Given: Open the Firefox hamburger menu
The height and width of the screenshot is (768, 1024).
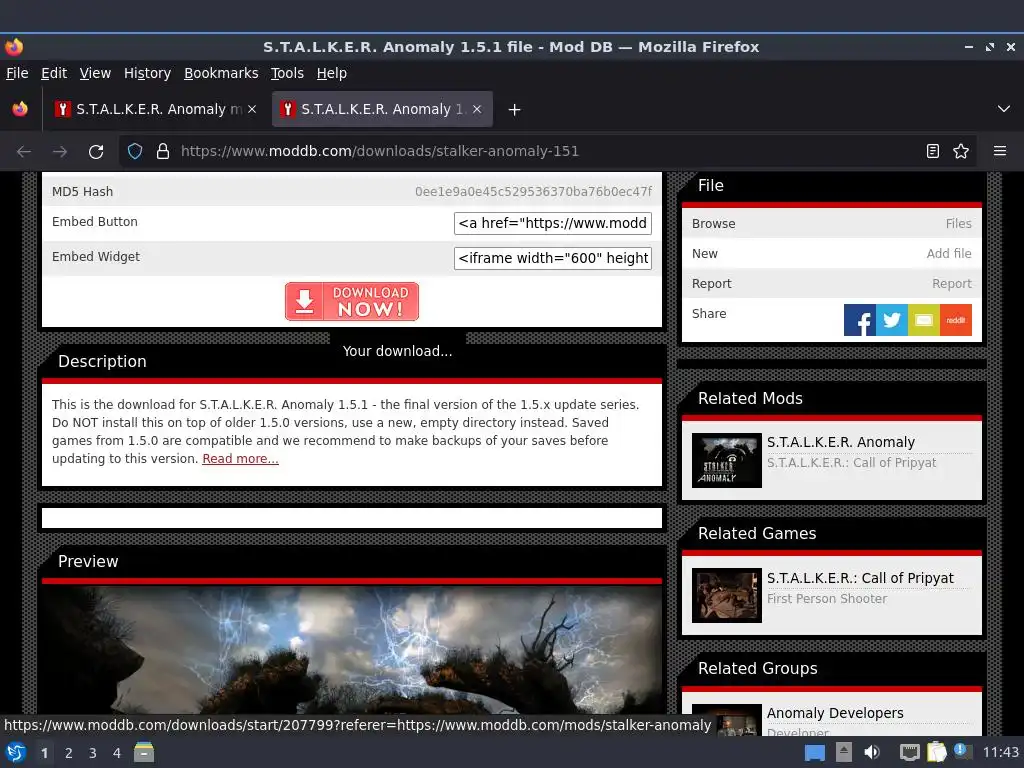Looking at the screenshot, I should click(x=1000, y=152).
